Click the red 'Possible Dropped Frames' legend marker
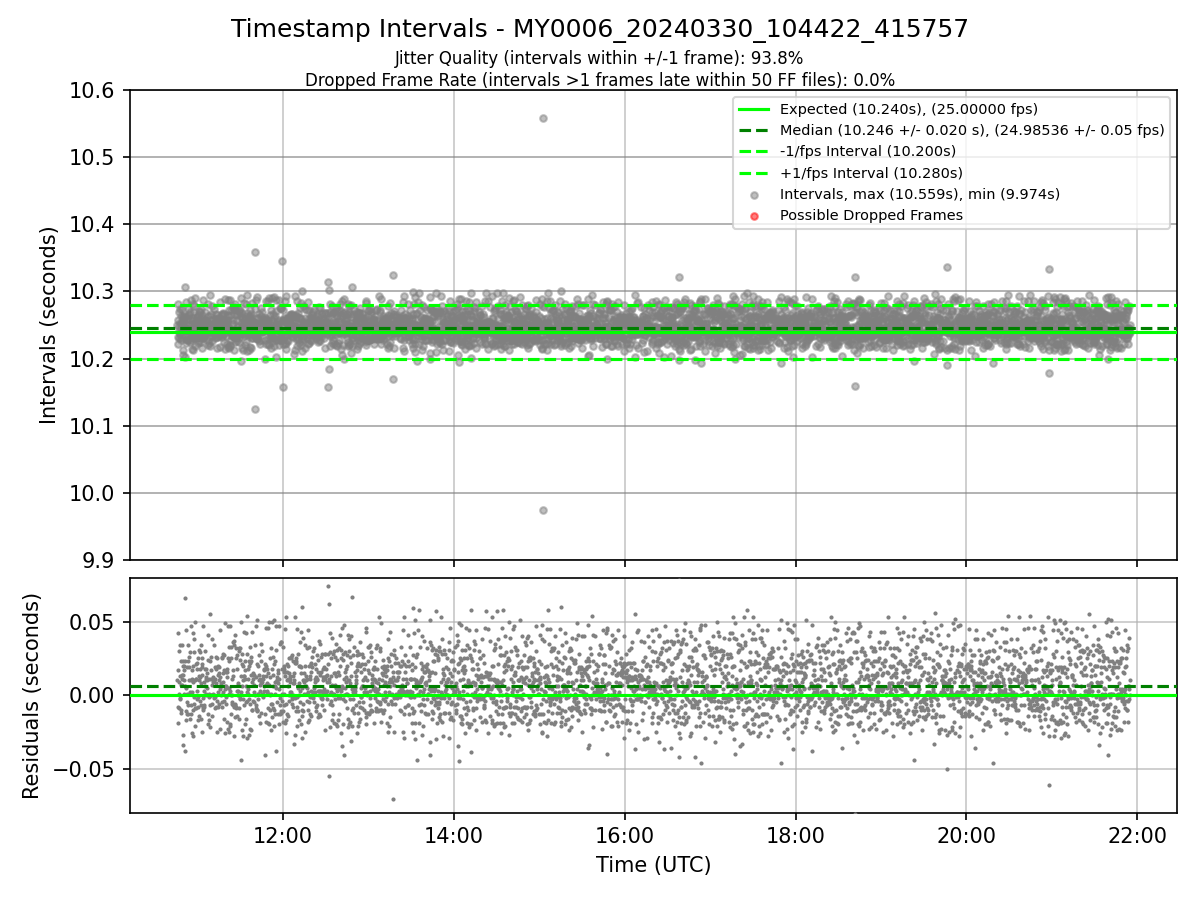 click(x=755, y=216)
